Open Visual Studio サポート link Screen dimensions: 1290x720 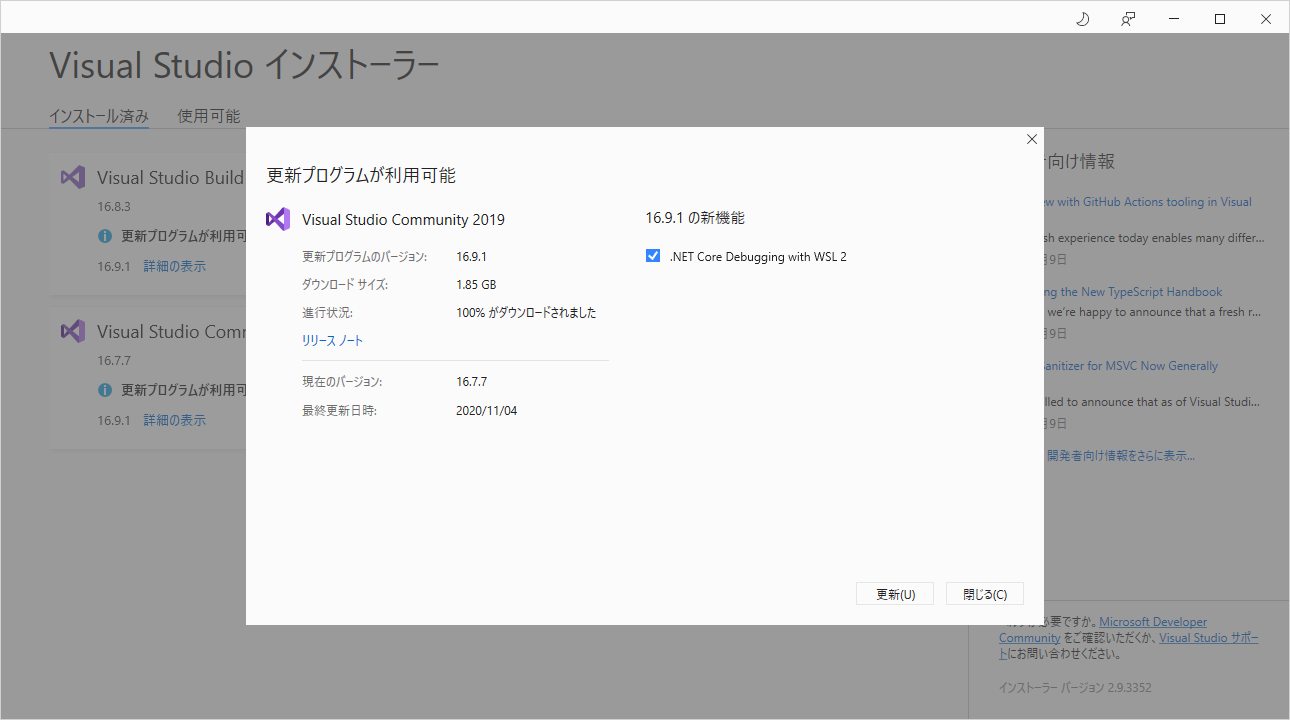point(1209,638)
